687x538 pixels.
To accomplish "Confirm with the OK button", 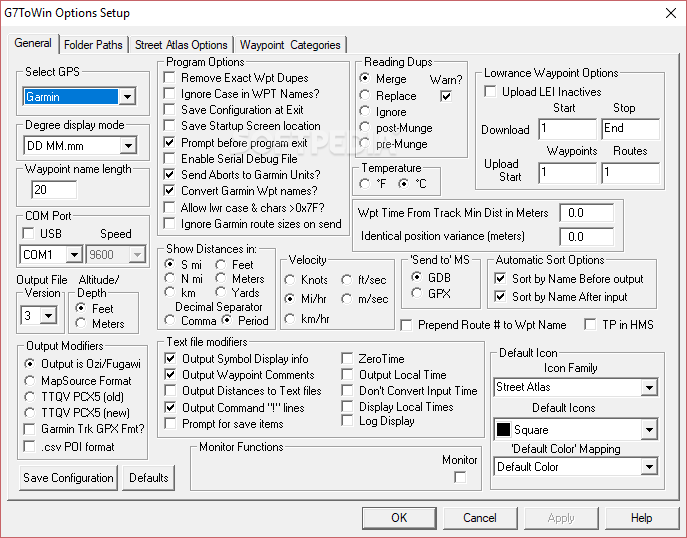I will coord(399,518).
